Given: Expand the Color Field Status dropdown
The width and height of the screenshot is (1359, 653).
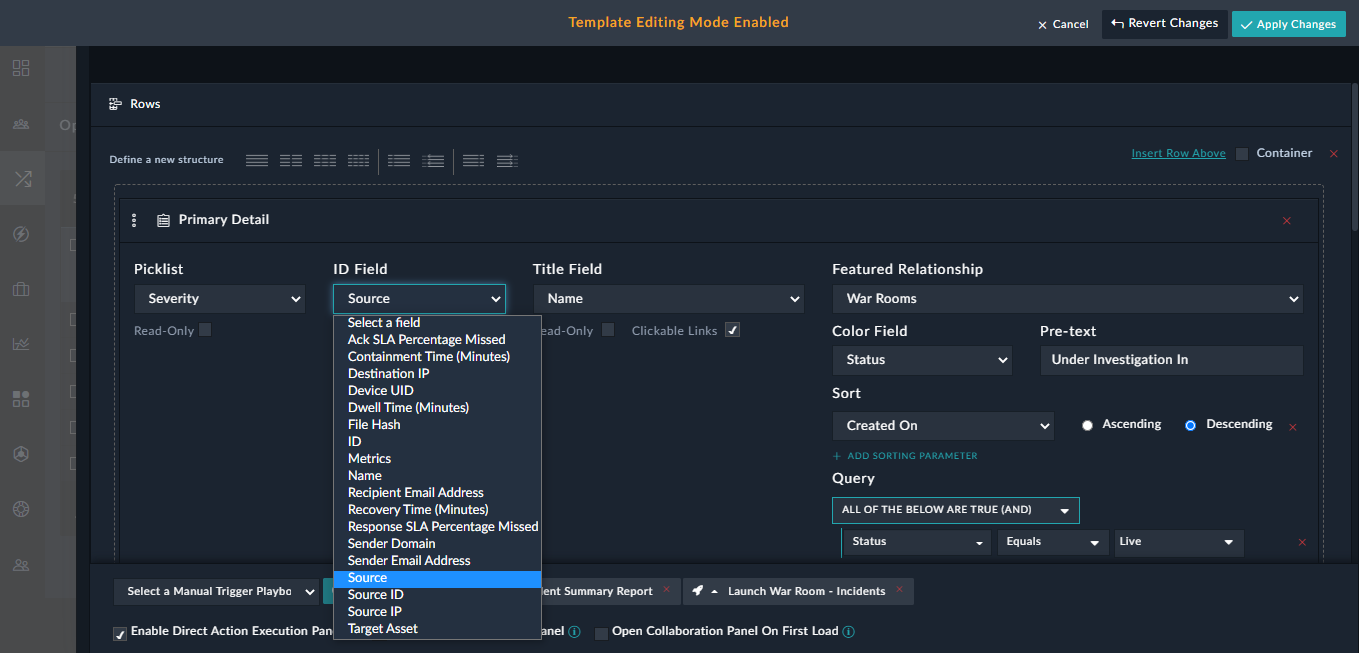Looking at the screenshot, I should (x=921, y=360).
